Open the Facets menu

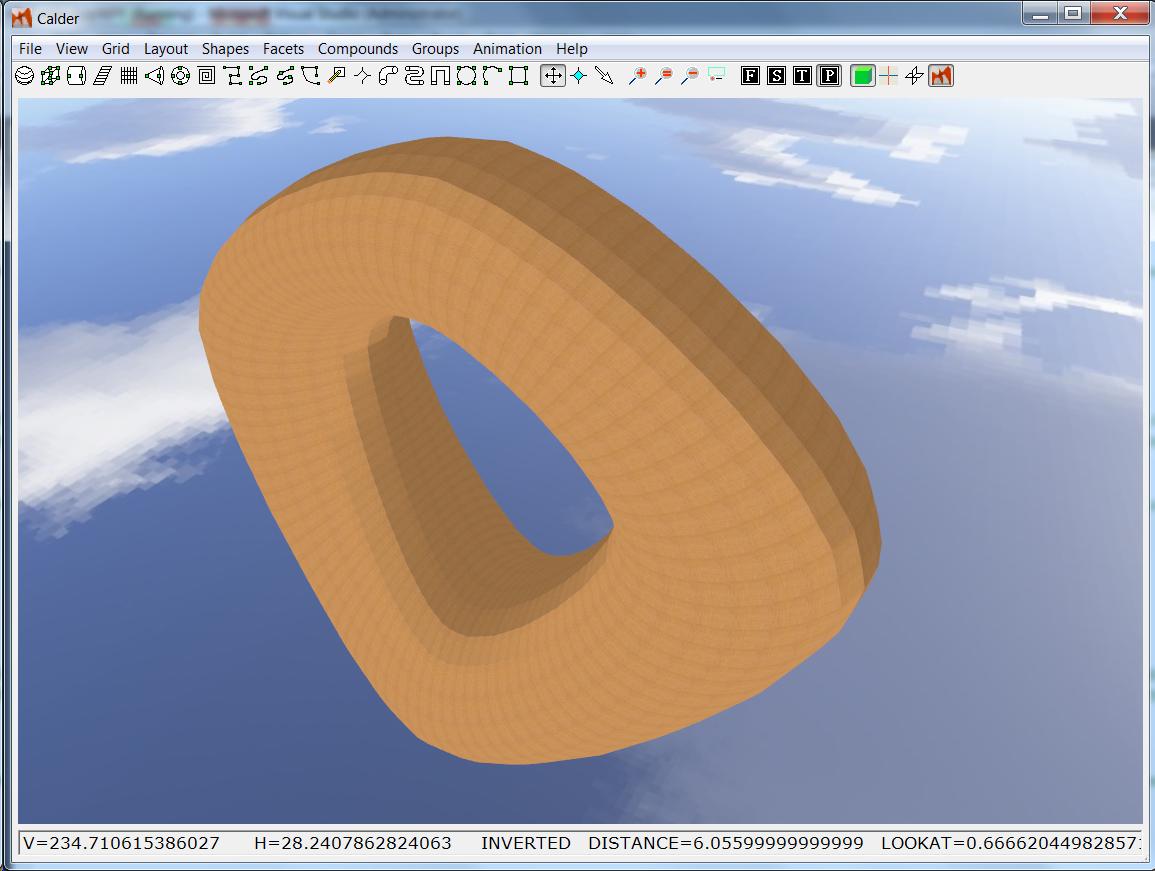(x=283, y=48)
